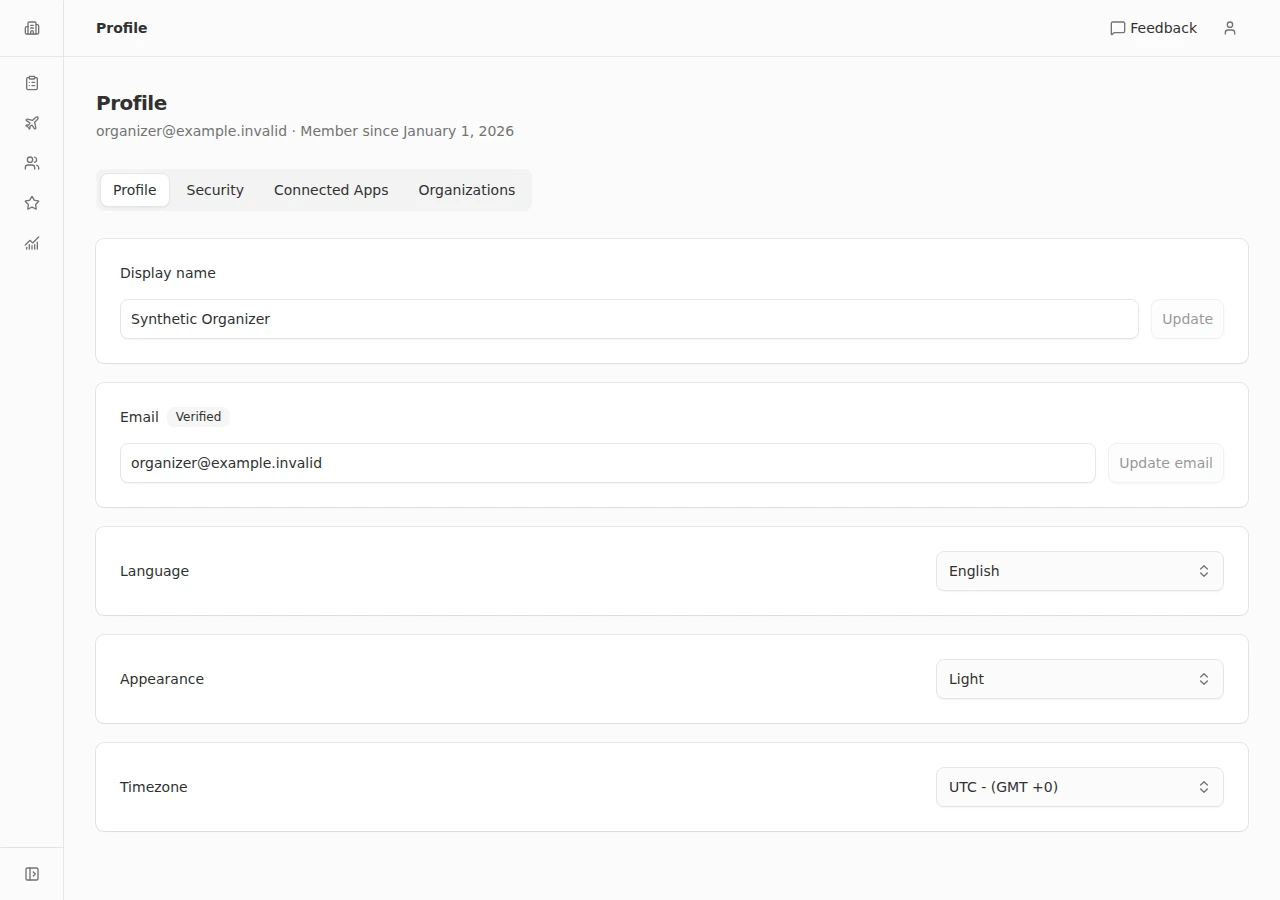Viewport: 1280px width, 900px height.
Task: Click the large "Profile" page heading
Action: pyautogui.click(x=131, y=103)
